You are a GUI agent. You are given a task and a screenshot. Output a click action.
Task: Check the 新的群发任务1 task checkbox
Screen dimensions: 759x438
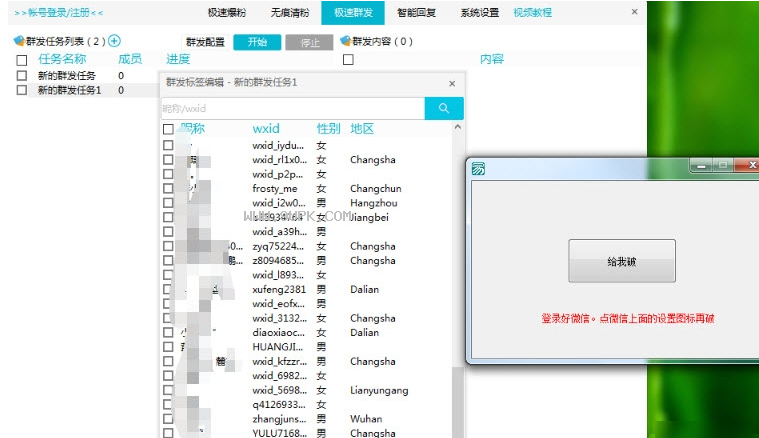tap(22, 90)
